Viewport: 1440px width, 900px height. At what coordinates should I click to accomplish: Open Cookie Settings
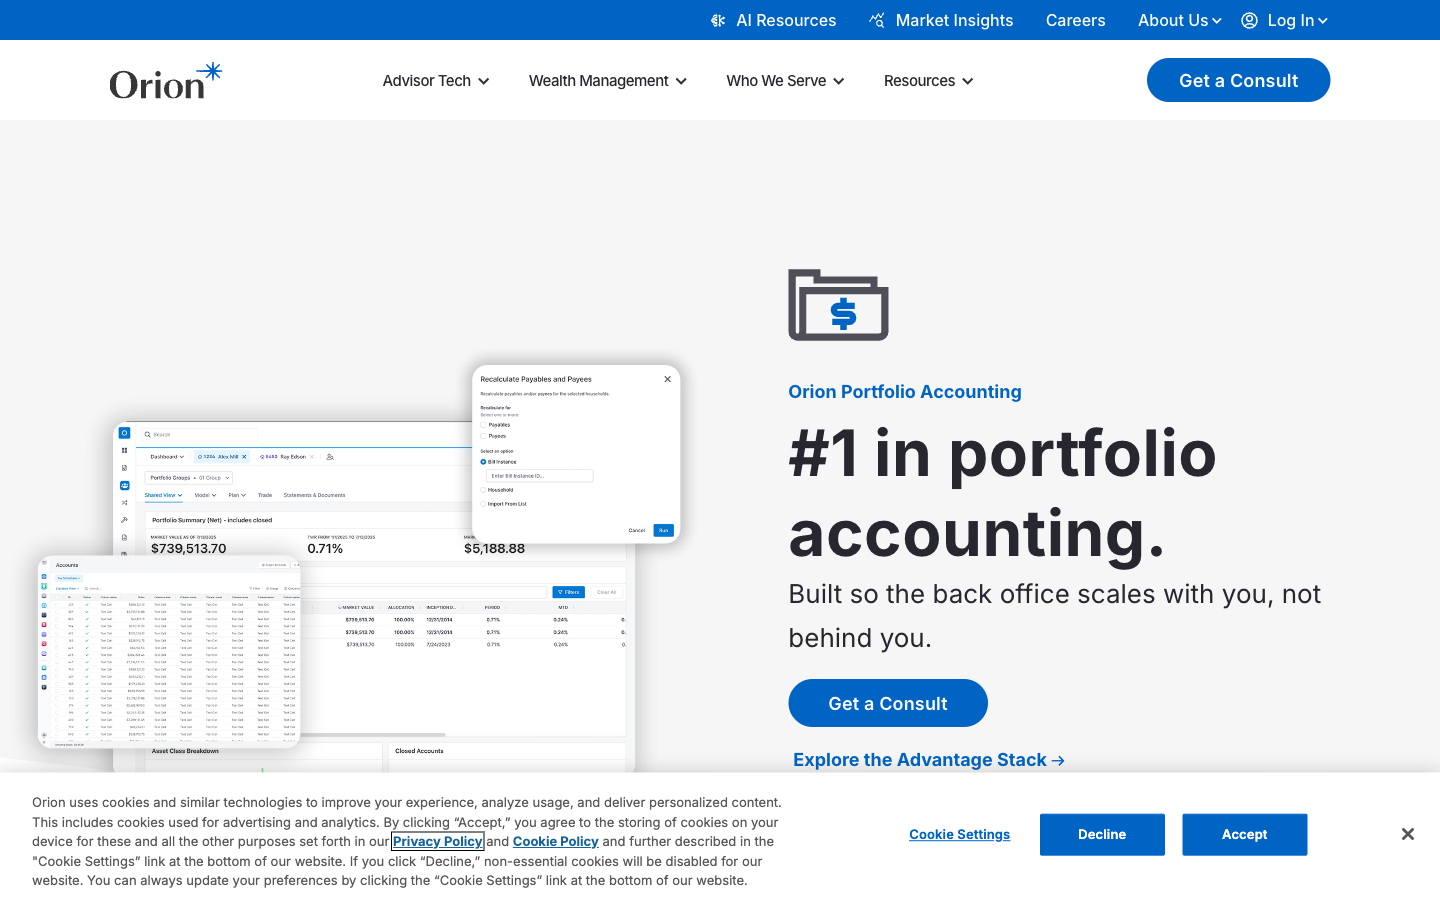pos(959,834)
